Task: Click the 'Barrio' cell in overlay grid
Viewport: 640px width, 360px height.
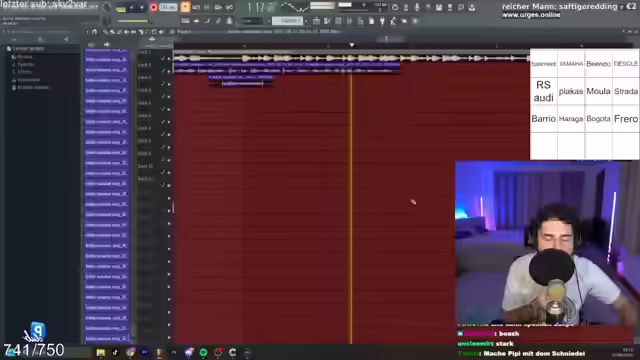Action: click(543, 119)
